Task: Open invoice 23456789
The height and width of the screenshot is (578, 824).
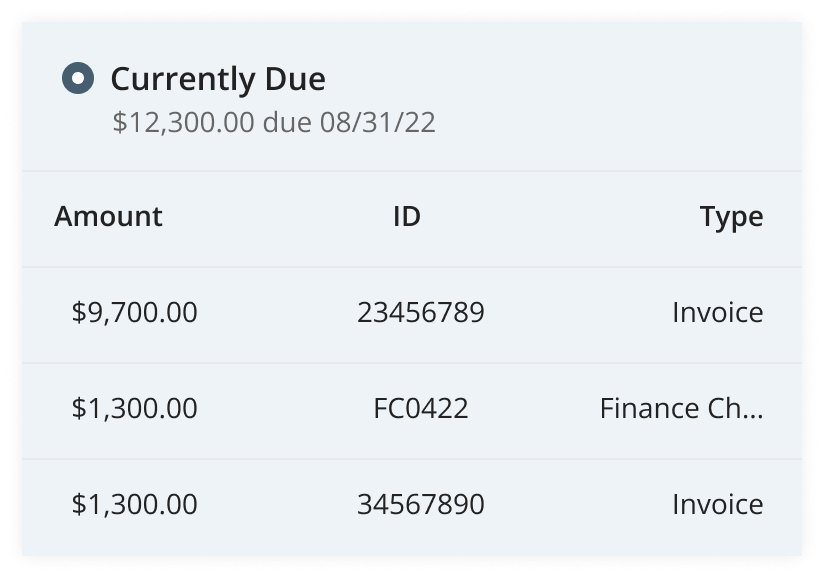Action: 421,312
